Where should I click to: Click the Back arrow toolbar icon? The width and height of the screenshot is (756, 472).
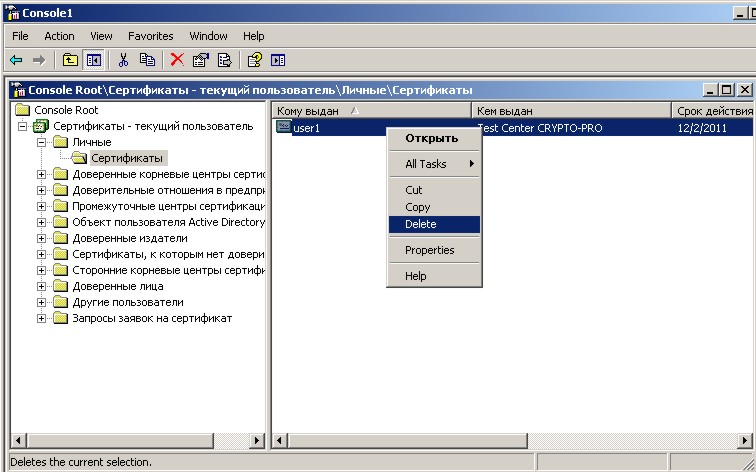tap(16, 60)
